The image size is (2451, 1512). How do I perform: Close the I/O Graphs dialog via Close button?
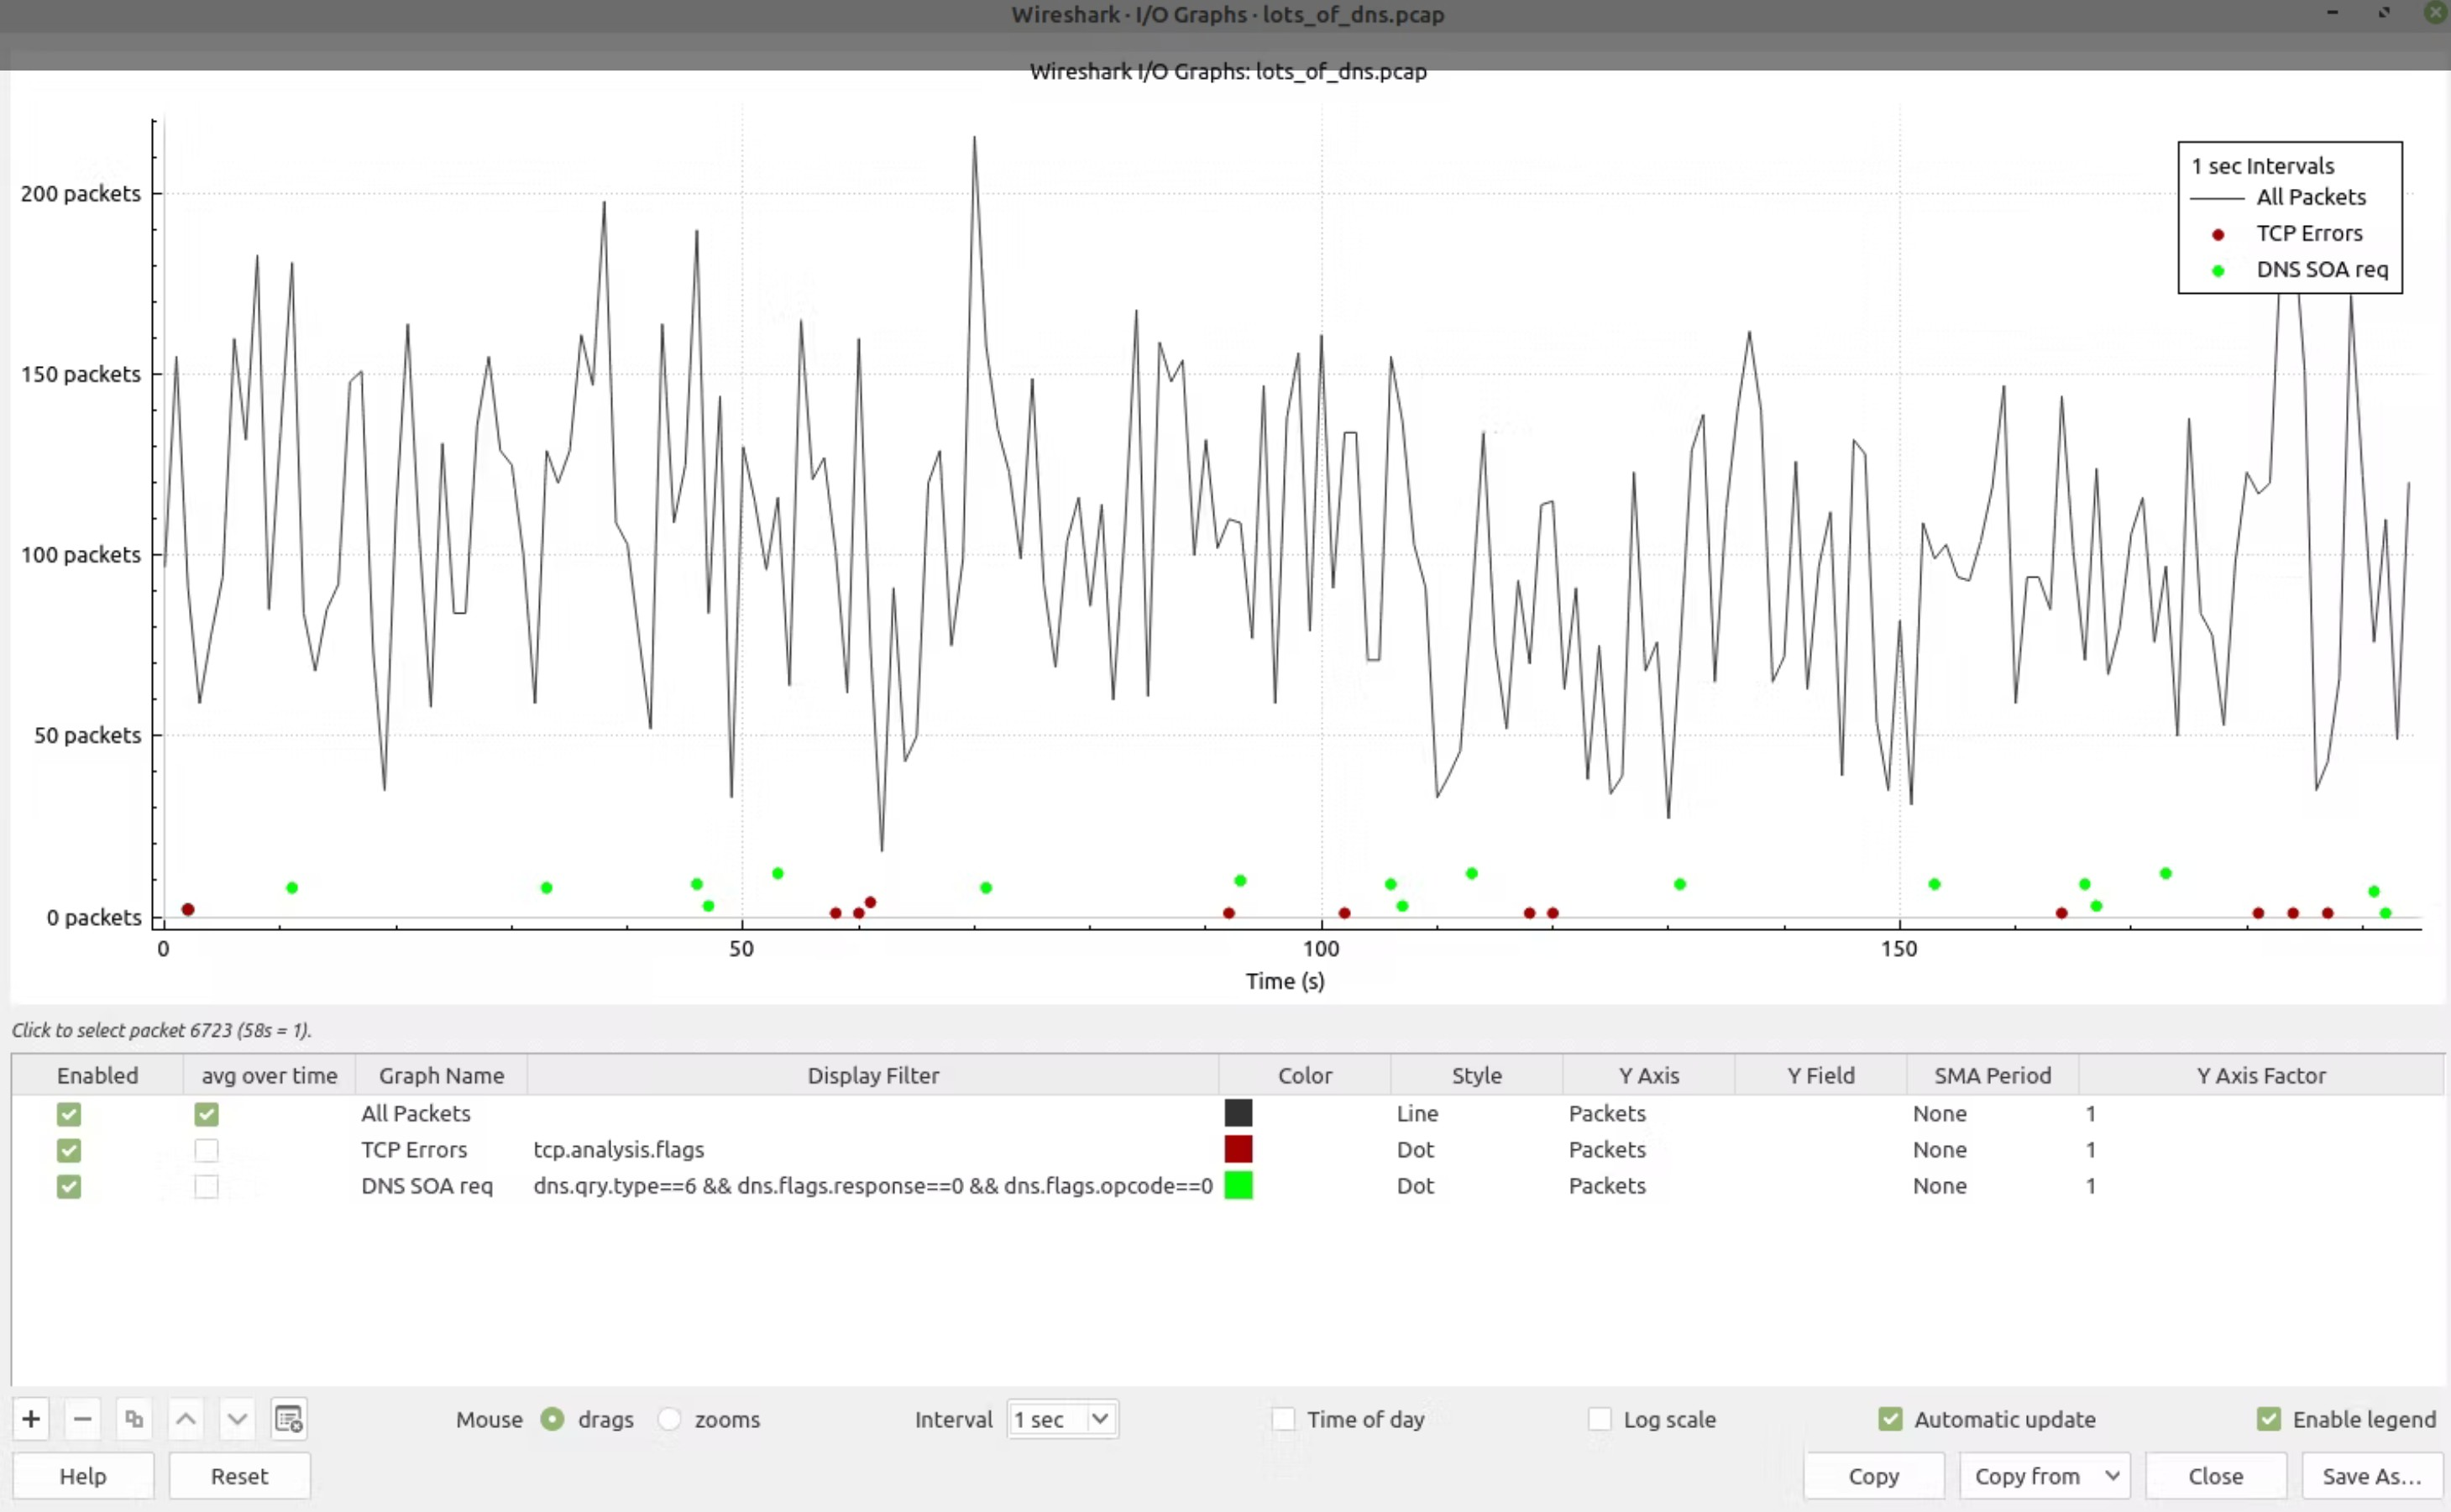tap(2215, 1475)
